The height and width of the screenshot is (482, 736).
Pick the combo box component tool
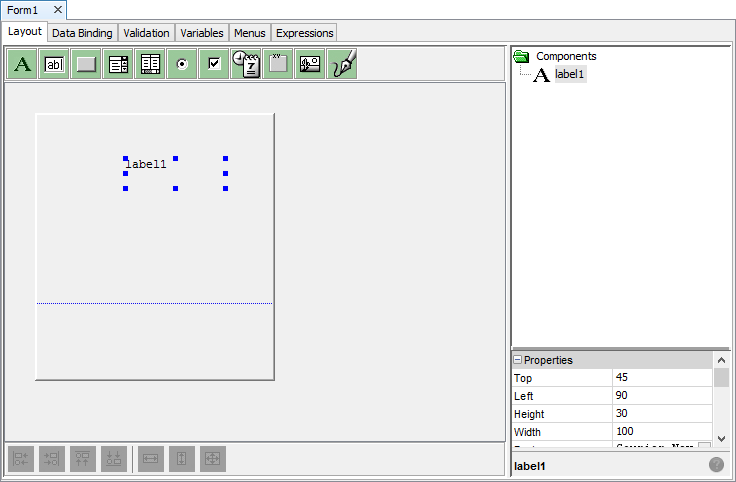pos(119,64)
